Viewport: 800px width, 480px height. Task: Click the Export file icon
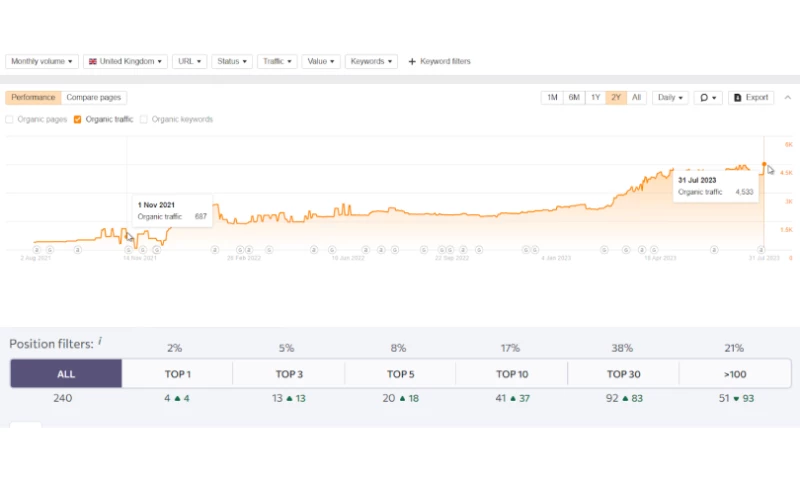tap(738, 98)
